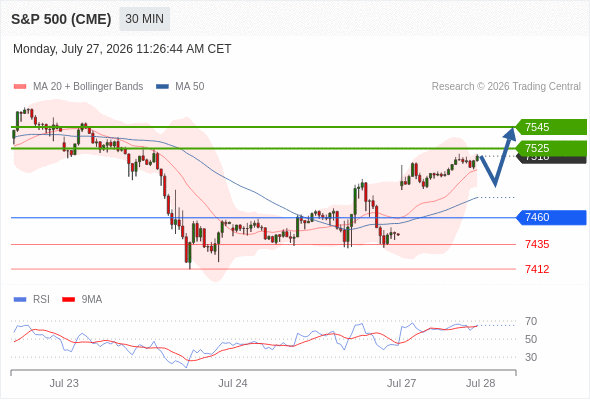Click the RSI 50 level label

point(531,339)
